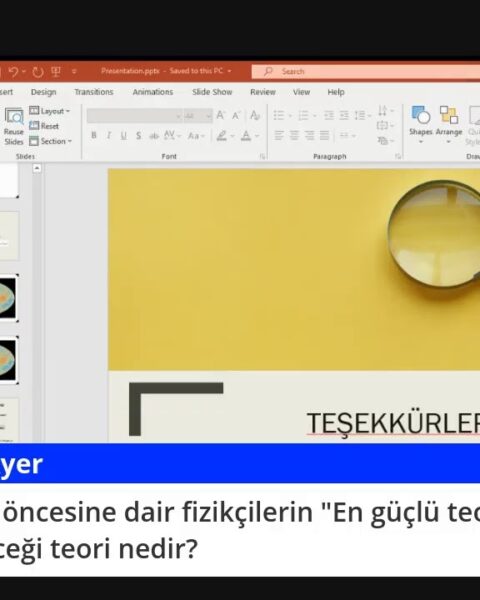Click the Reset button
This screenshot has width=480, height=600.
click(x=44, y=126)
